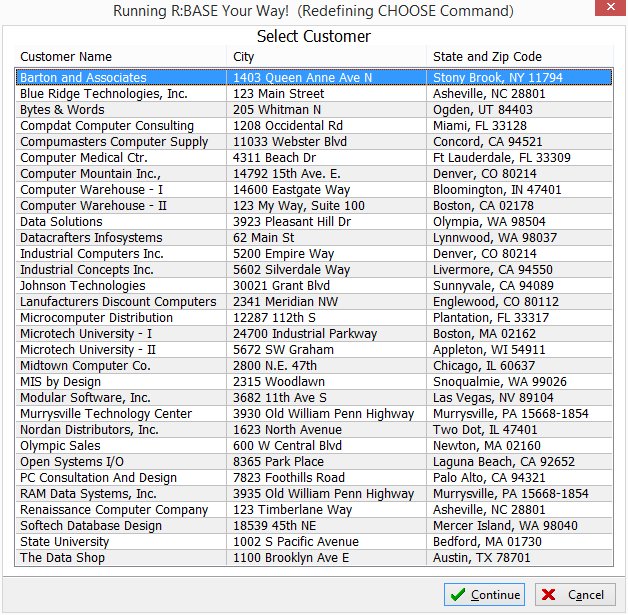628x615 pixels.
Task: Choose Data Solutions customer row
Action: point(61,222)
